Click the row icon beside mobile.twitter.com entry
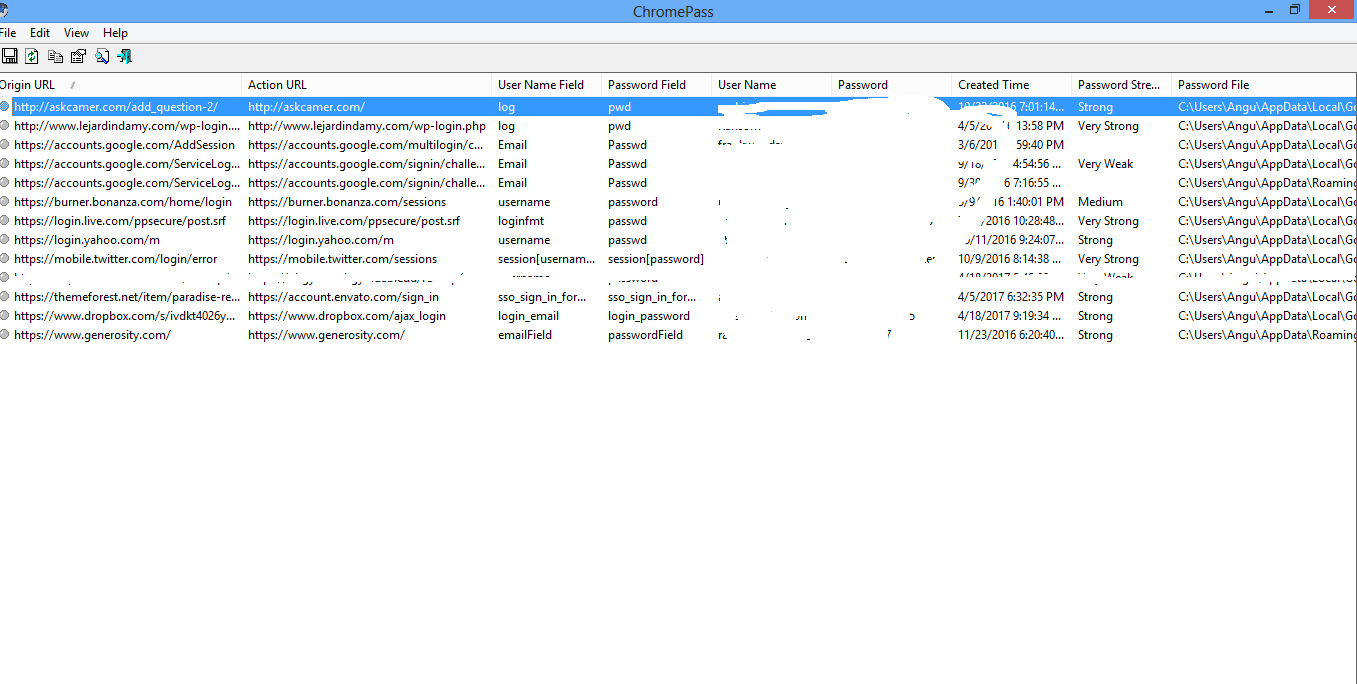Screen dimensions: 1357x684 pos(5,258)
